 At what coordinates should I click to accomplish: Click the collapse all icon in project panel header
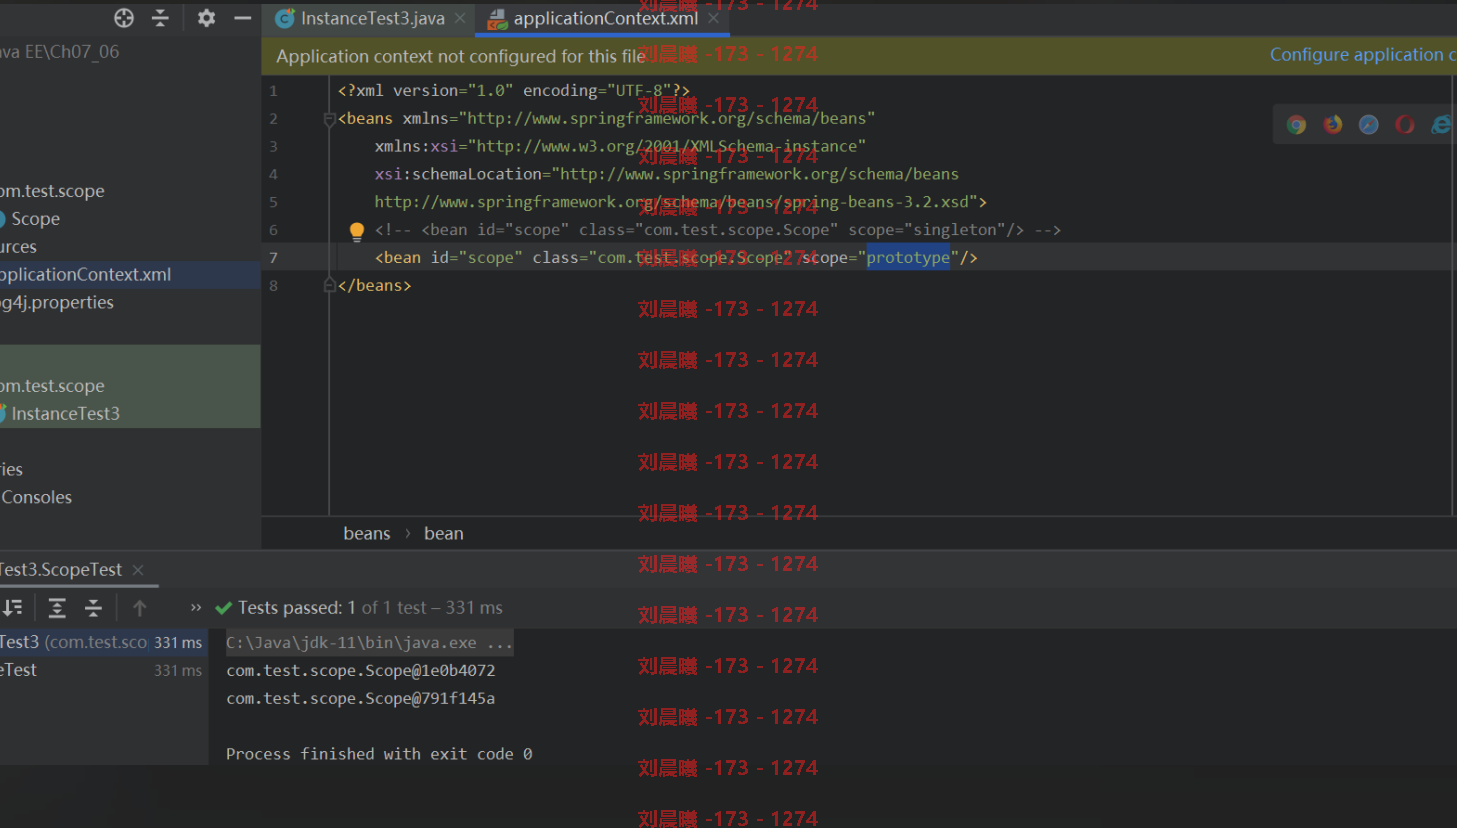160,18
